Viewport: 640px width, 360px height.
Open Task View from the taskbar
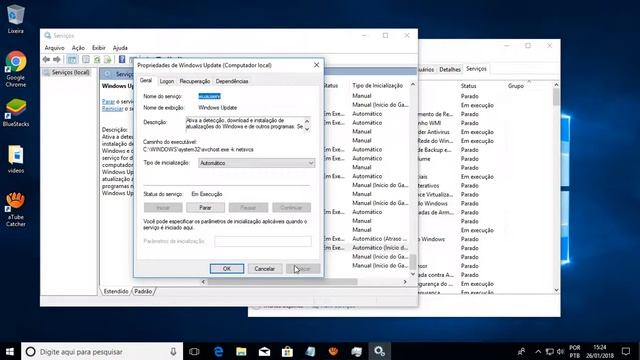(x=194, y=351)
